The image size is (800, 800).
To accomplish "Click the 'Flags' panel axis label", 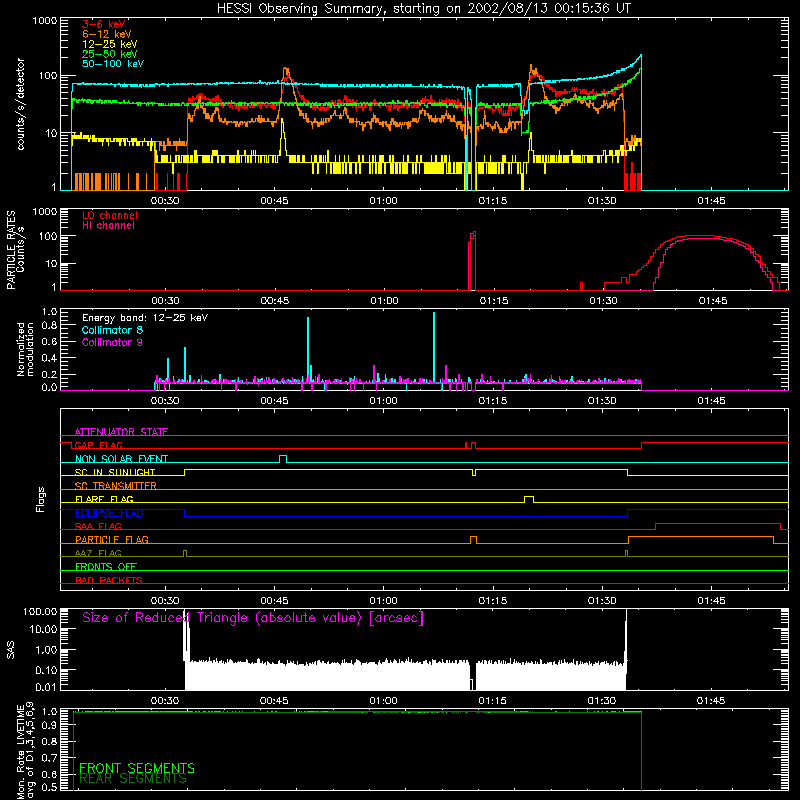I will (x=41, y=499).
